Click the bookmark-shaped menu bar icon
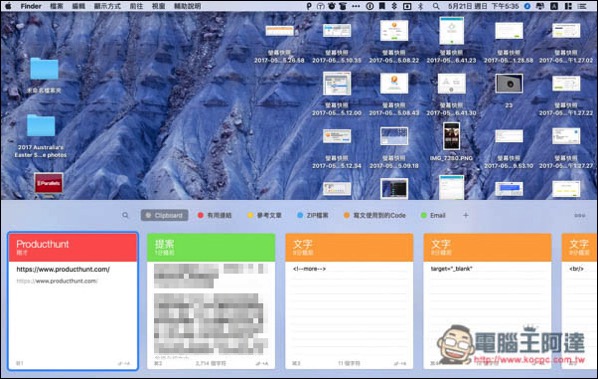598x379 pixels. click(382, 6)
